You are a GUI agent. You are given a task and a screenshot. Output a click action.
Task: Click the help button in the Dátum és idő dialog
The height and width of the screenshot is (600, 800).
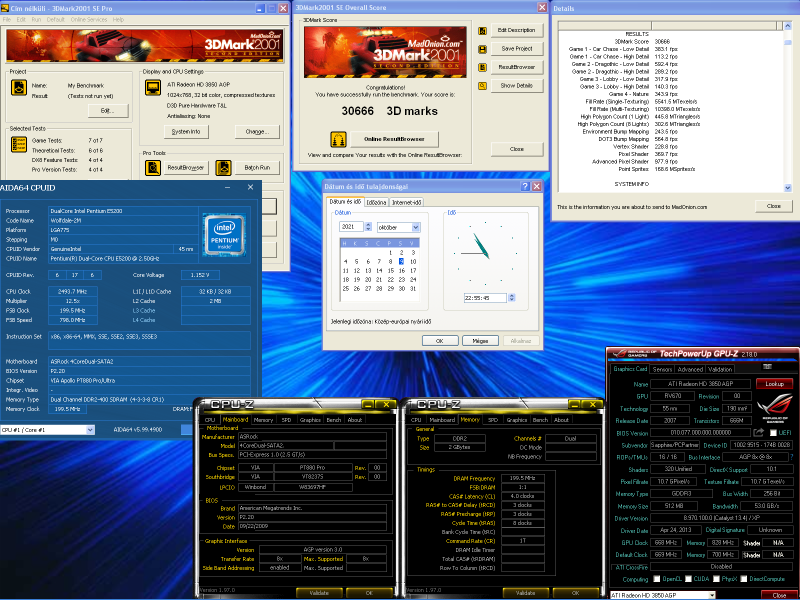(525, 186)
